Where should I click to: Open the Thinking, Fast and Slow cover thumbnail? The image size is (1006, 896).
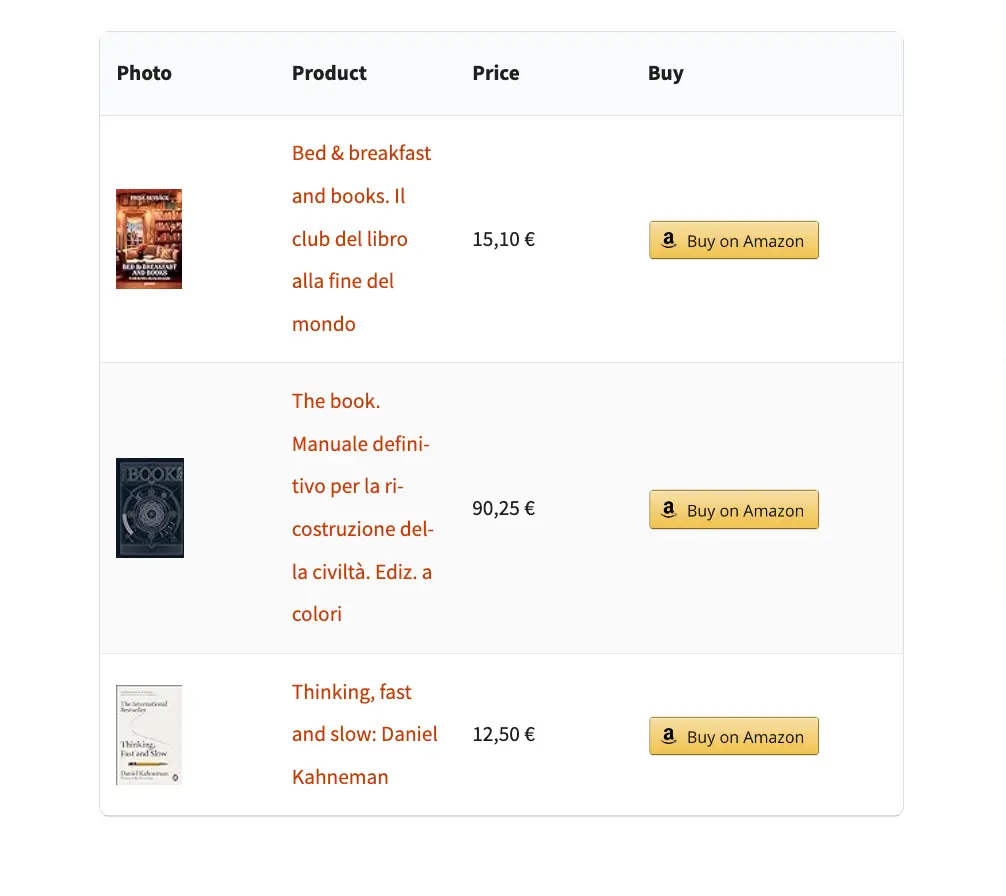coord(149,735)
